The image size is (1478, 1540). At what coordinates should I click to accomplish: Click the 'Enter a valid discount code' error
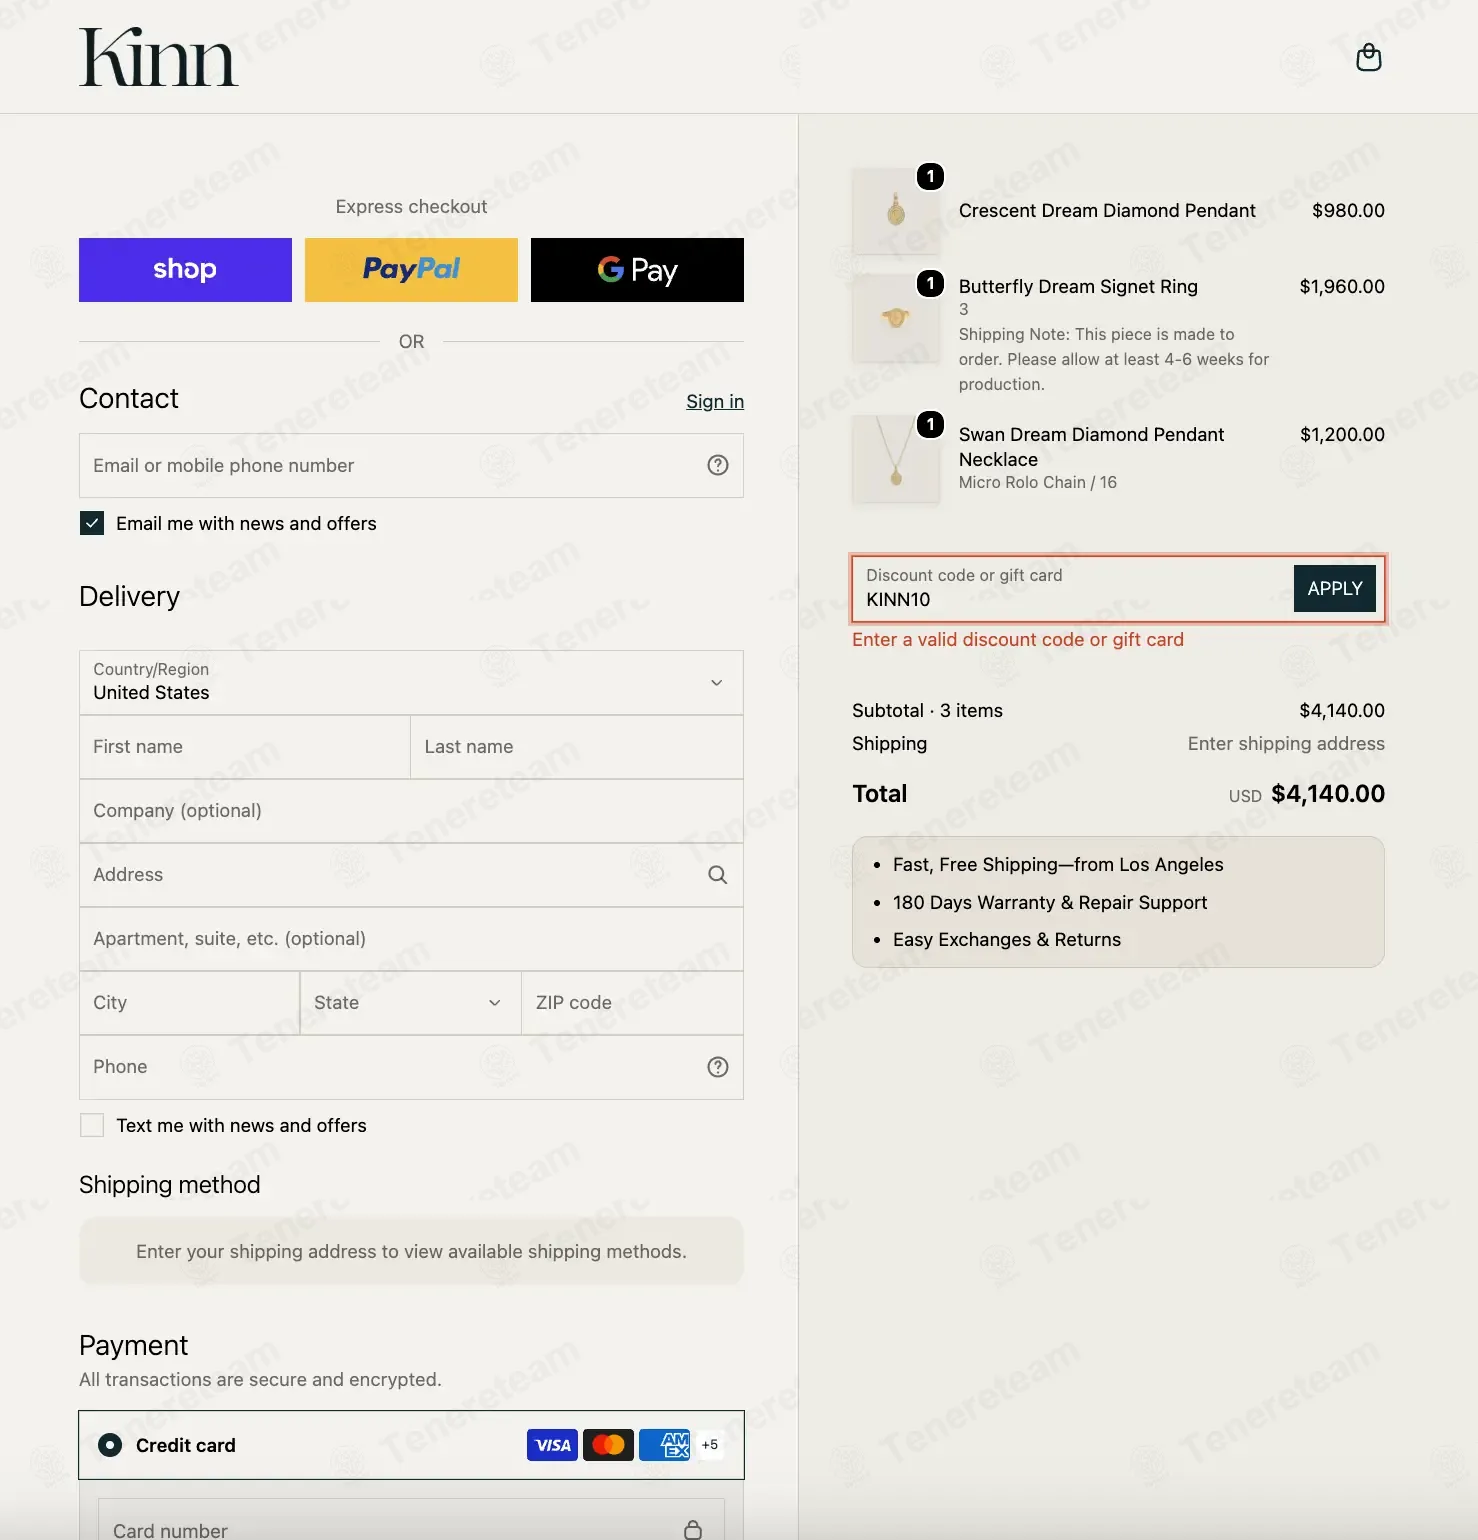(x=1018, y=640)
